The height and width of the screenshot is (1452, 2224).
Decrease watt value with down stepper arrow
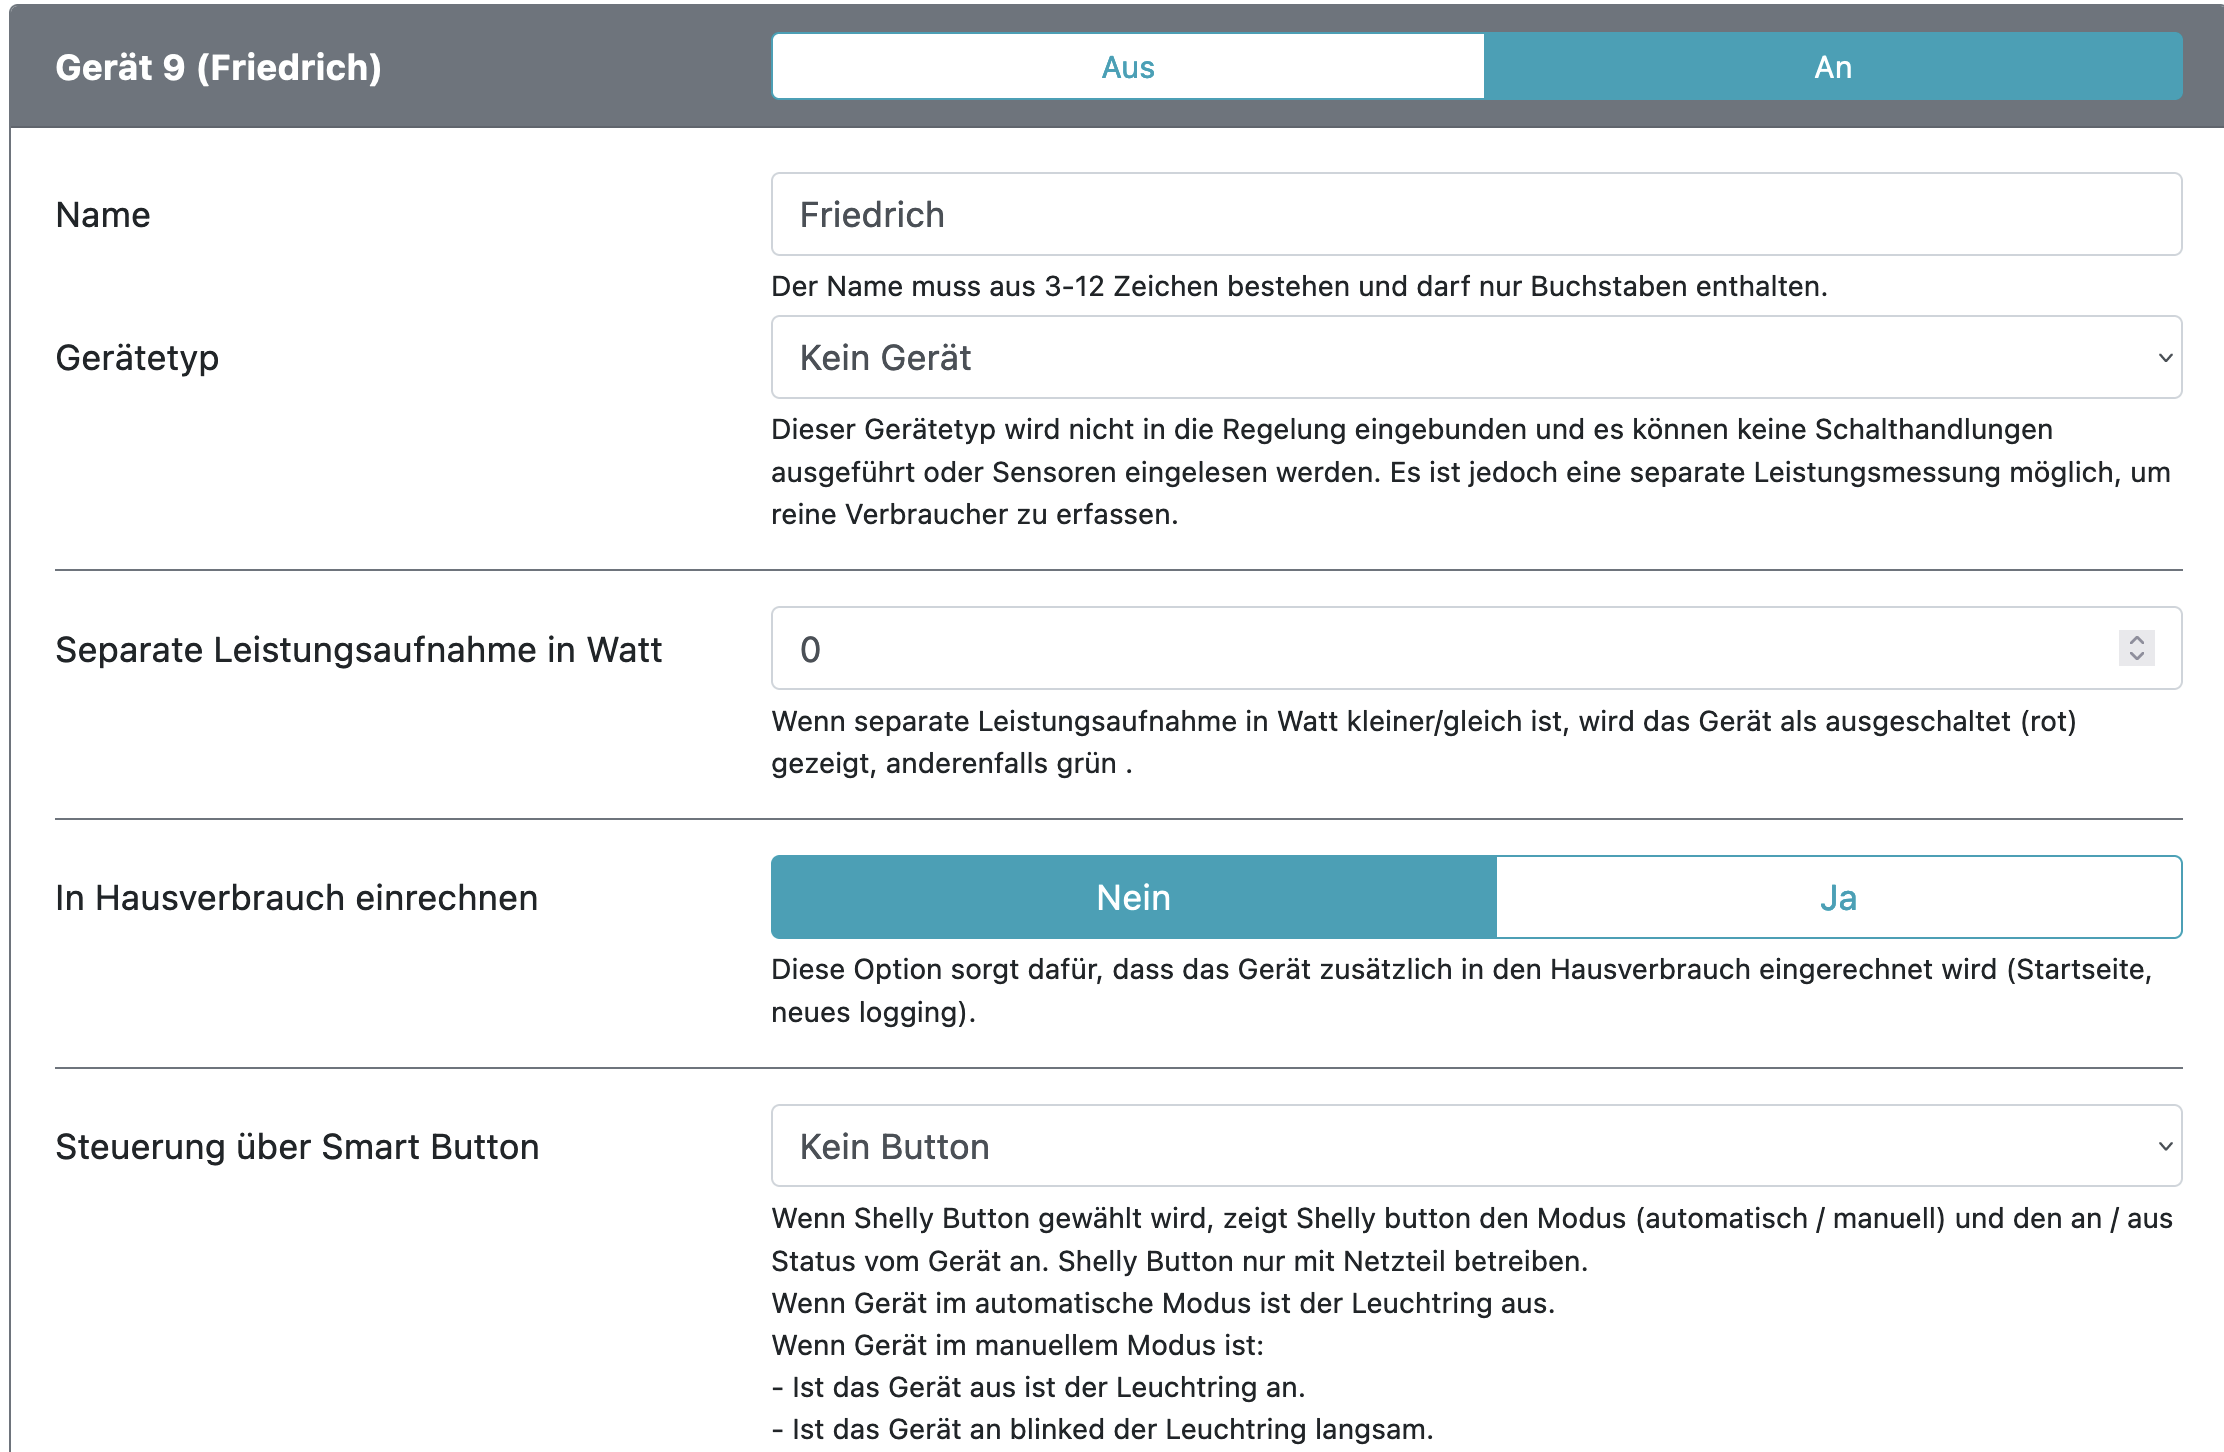pyautogui.click(x=2137, y=657)
